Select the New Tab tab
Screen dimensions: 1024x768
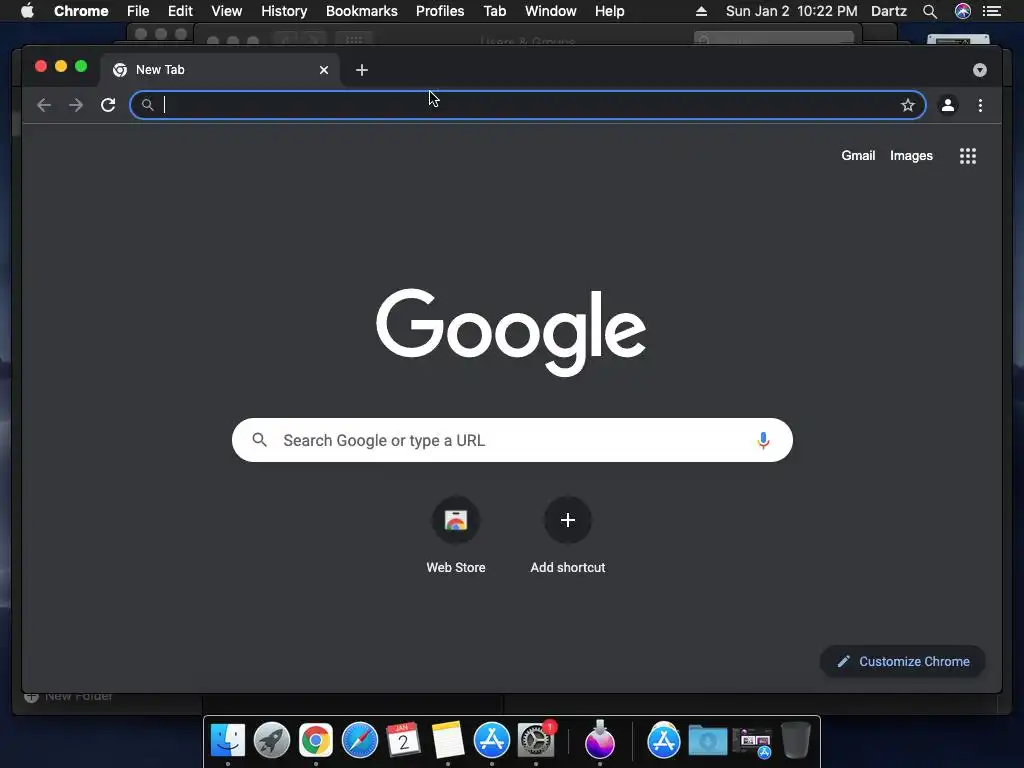(x=219, y=70)
